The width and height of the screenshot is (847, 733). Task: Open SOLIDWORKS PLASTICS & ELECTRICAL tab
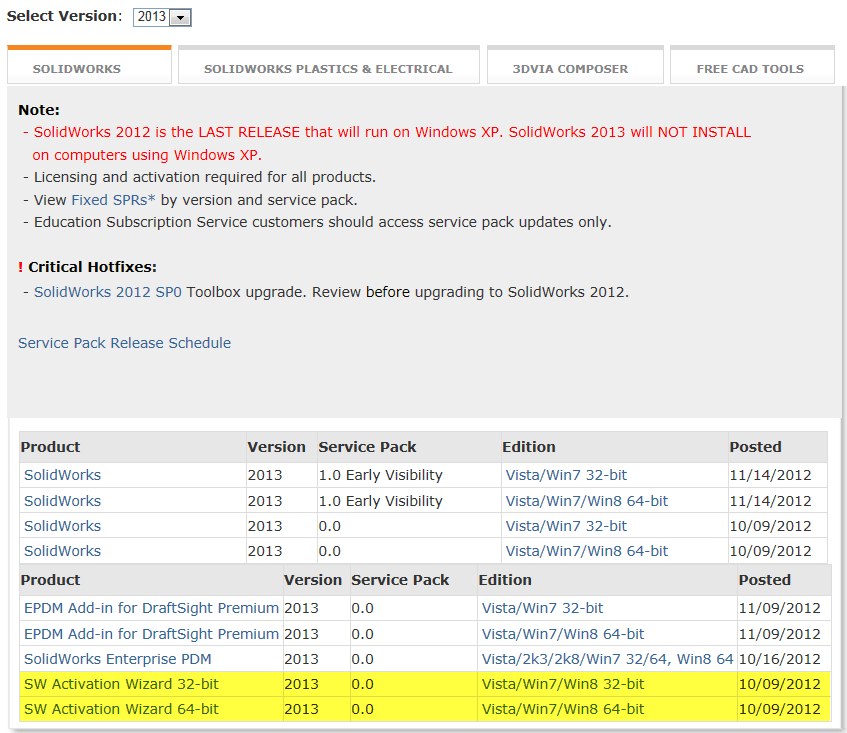point(328,69)
